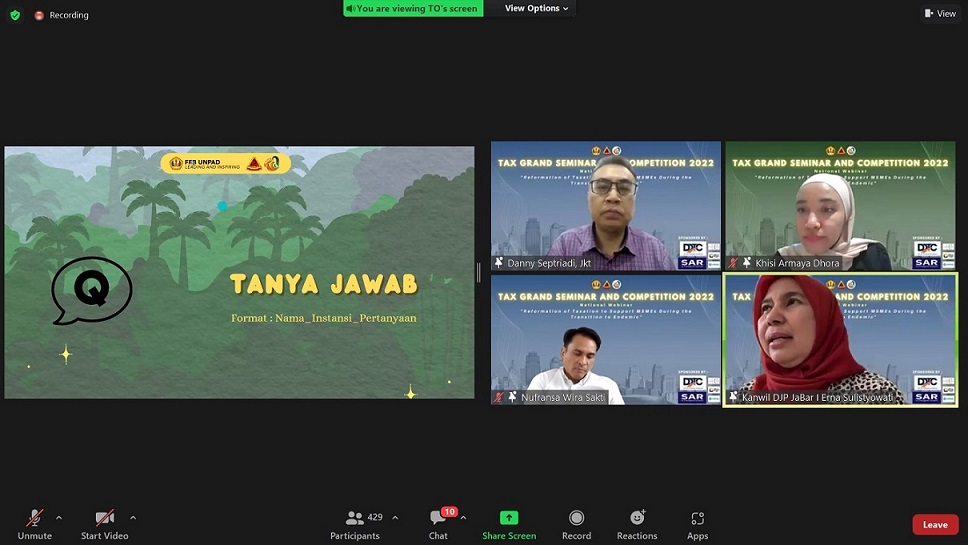Click the green encryption shield icon

click(x=15, y=15)
